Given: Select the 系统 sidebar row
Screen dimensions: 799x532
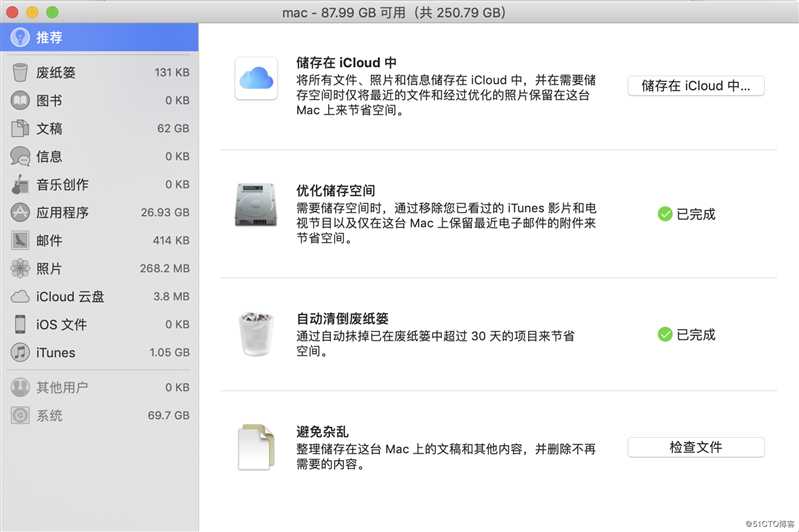Looking at the screenshot, I should click(99, 415).
